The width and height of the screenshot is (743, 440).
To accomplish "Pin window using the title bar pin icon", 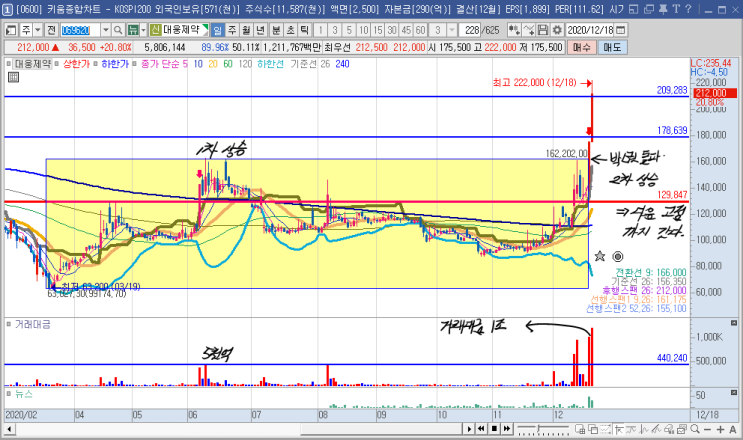I will coord(663,9).
